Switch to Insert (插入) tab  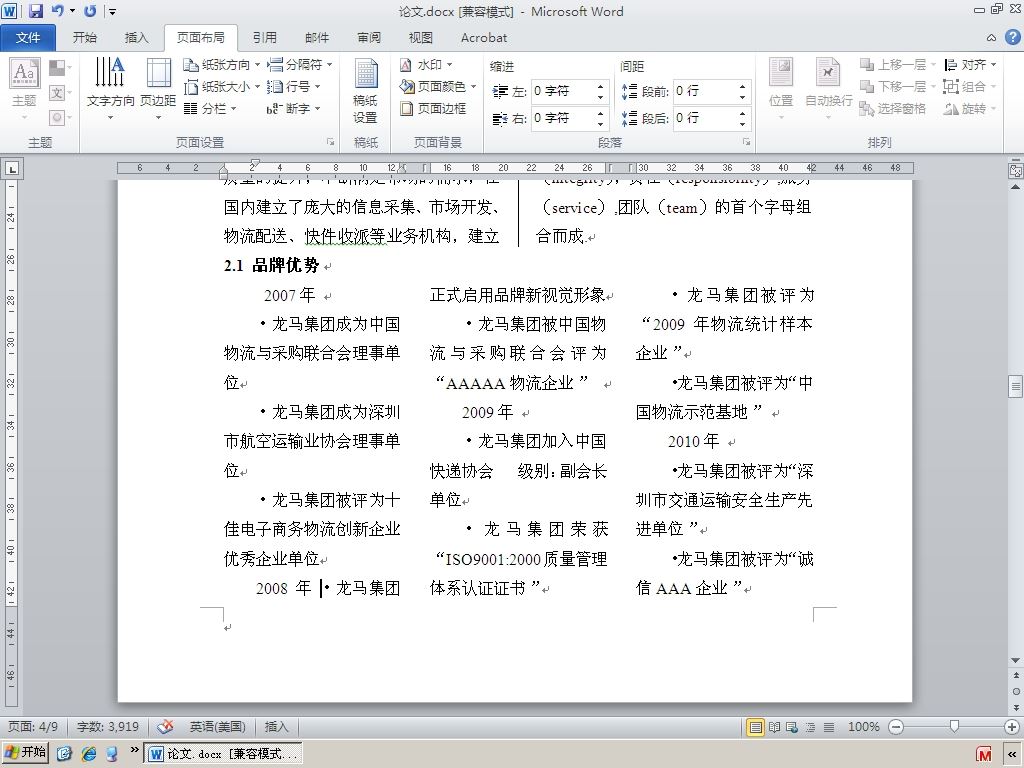tap(136, 38)
